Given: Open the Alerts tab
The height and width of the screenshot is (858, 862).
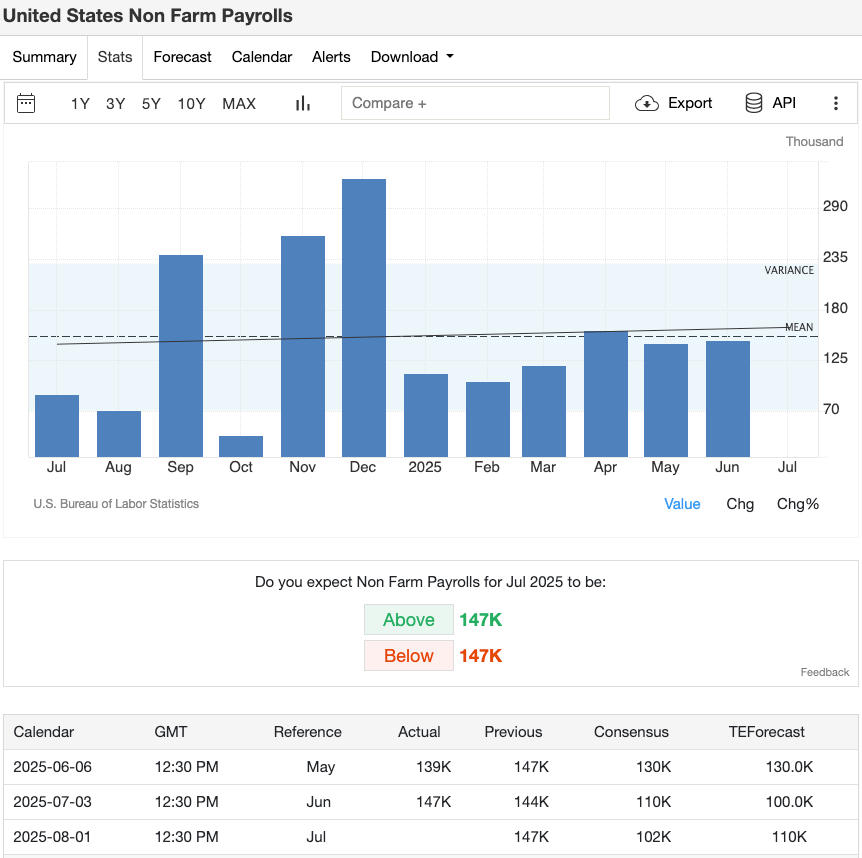Looking at the screenshot, I should tap(331, 57).
